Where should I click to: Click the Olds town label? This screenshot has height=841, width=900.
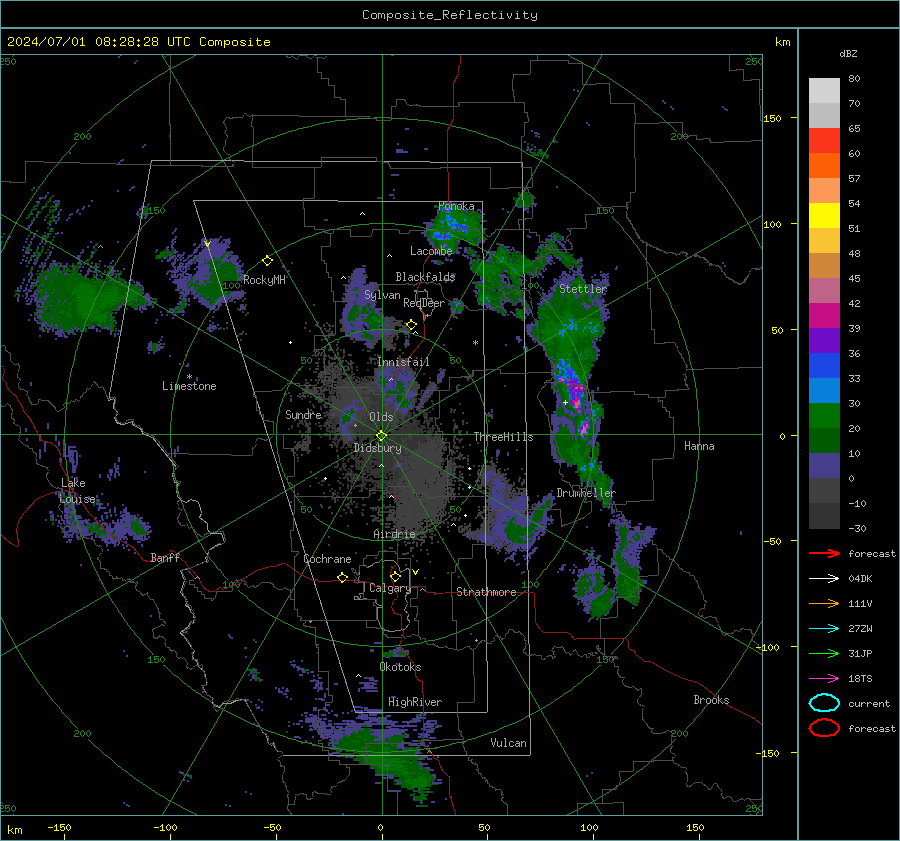[x=381, y=417]
